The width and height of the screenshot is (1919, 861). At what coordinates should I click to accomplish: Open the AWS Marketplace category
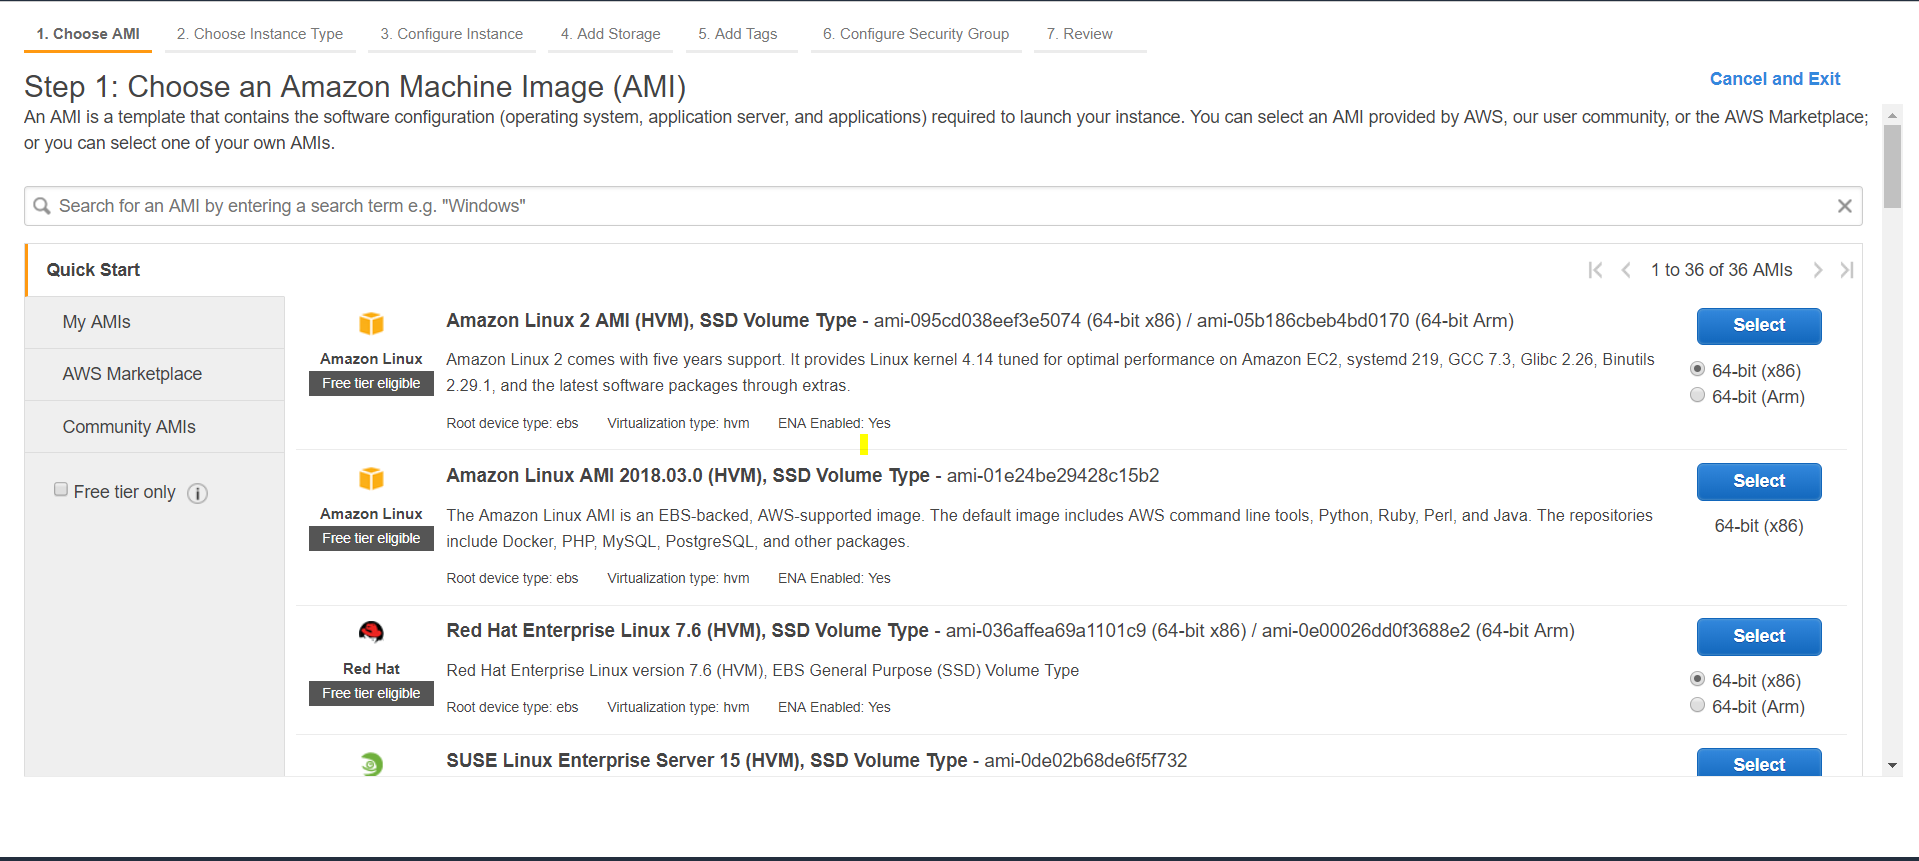point(132,374)
